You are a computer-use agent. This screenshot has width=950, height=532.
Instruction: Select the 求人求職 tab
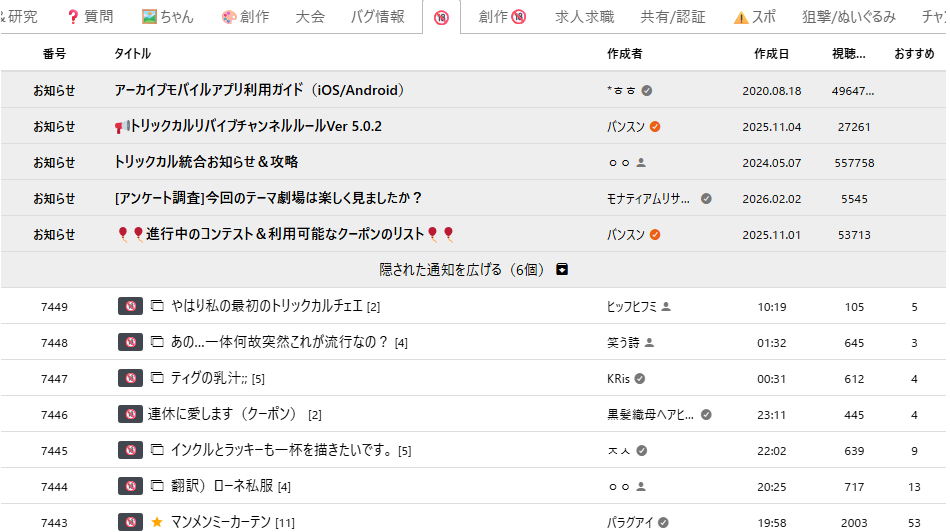point(585,17)
